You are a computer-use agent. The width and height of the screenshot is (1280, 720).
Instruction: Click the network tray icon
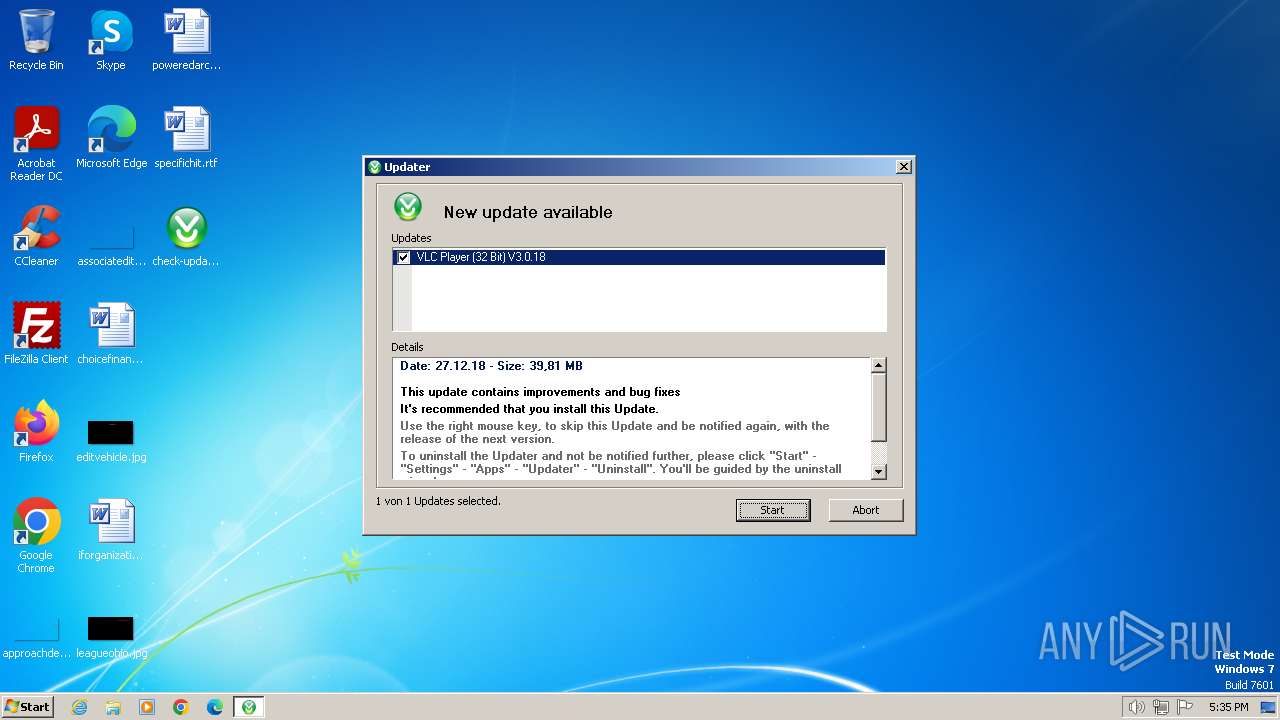tap(1161, 707)
